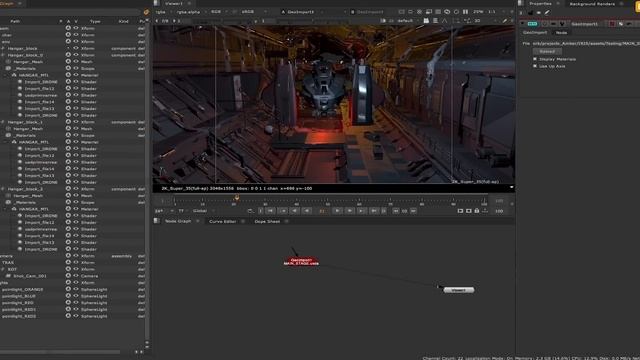Toggle visibility eye for Hangar_block_0

point(76,55)
